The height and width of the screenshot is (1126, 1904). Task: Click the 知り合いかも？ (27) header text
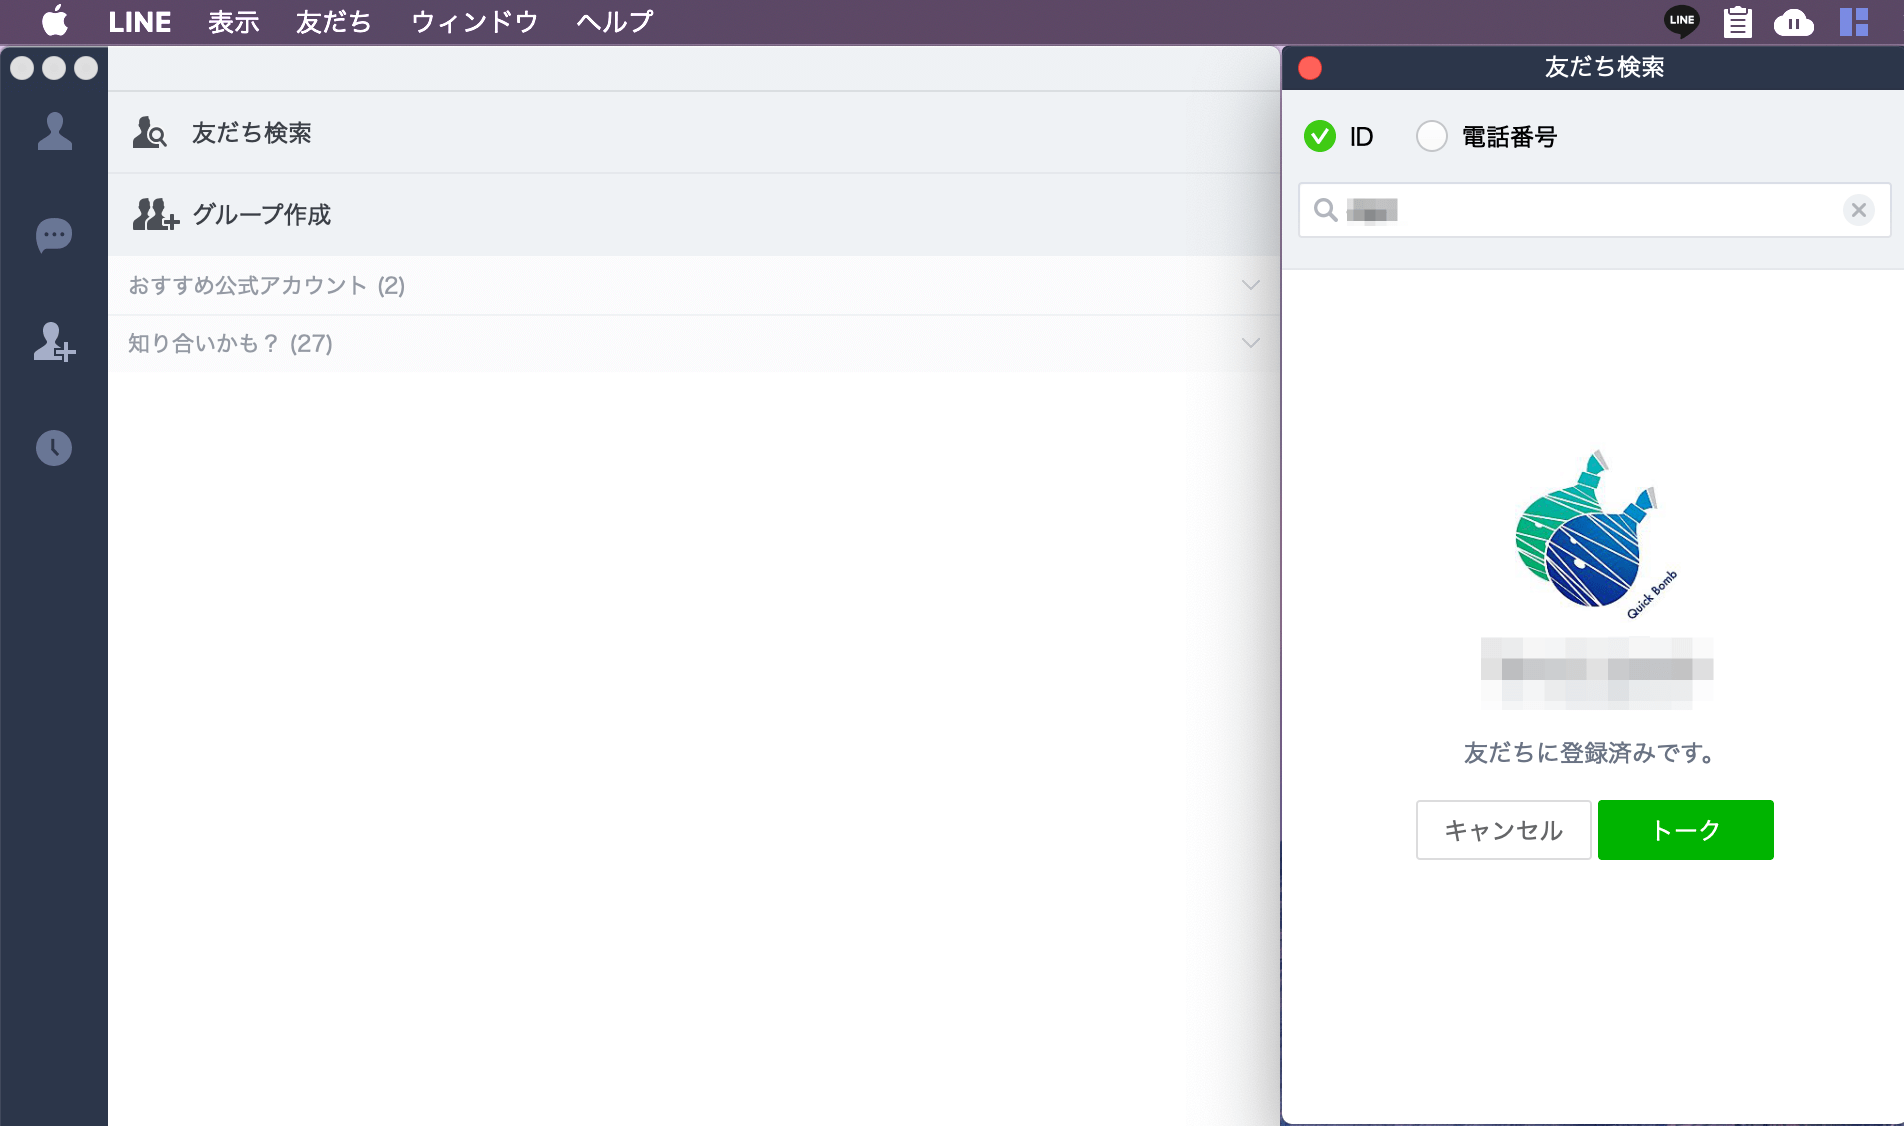click(231, 344)
